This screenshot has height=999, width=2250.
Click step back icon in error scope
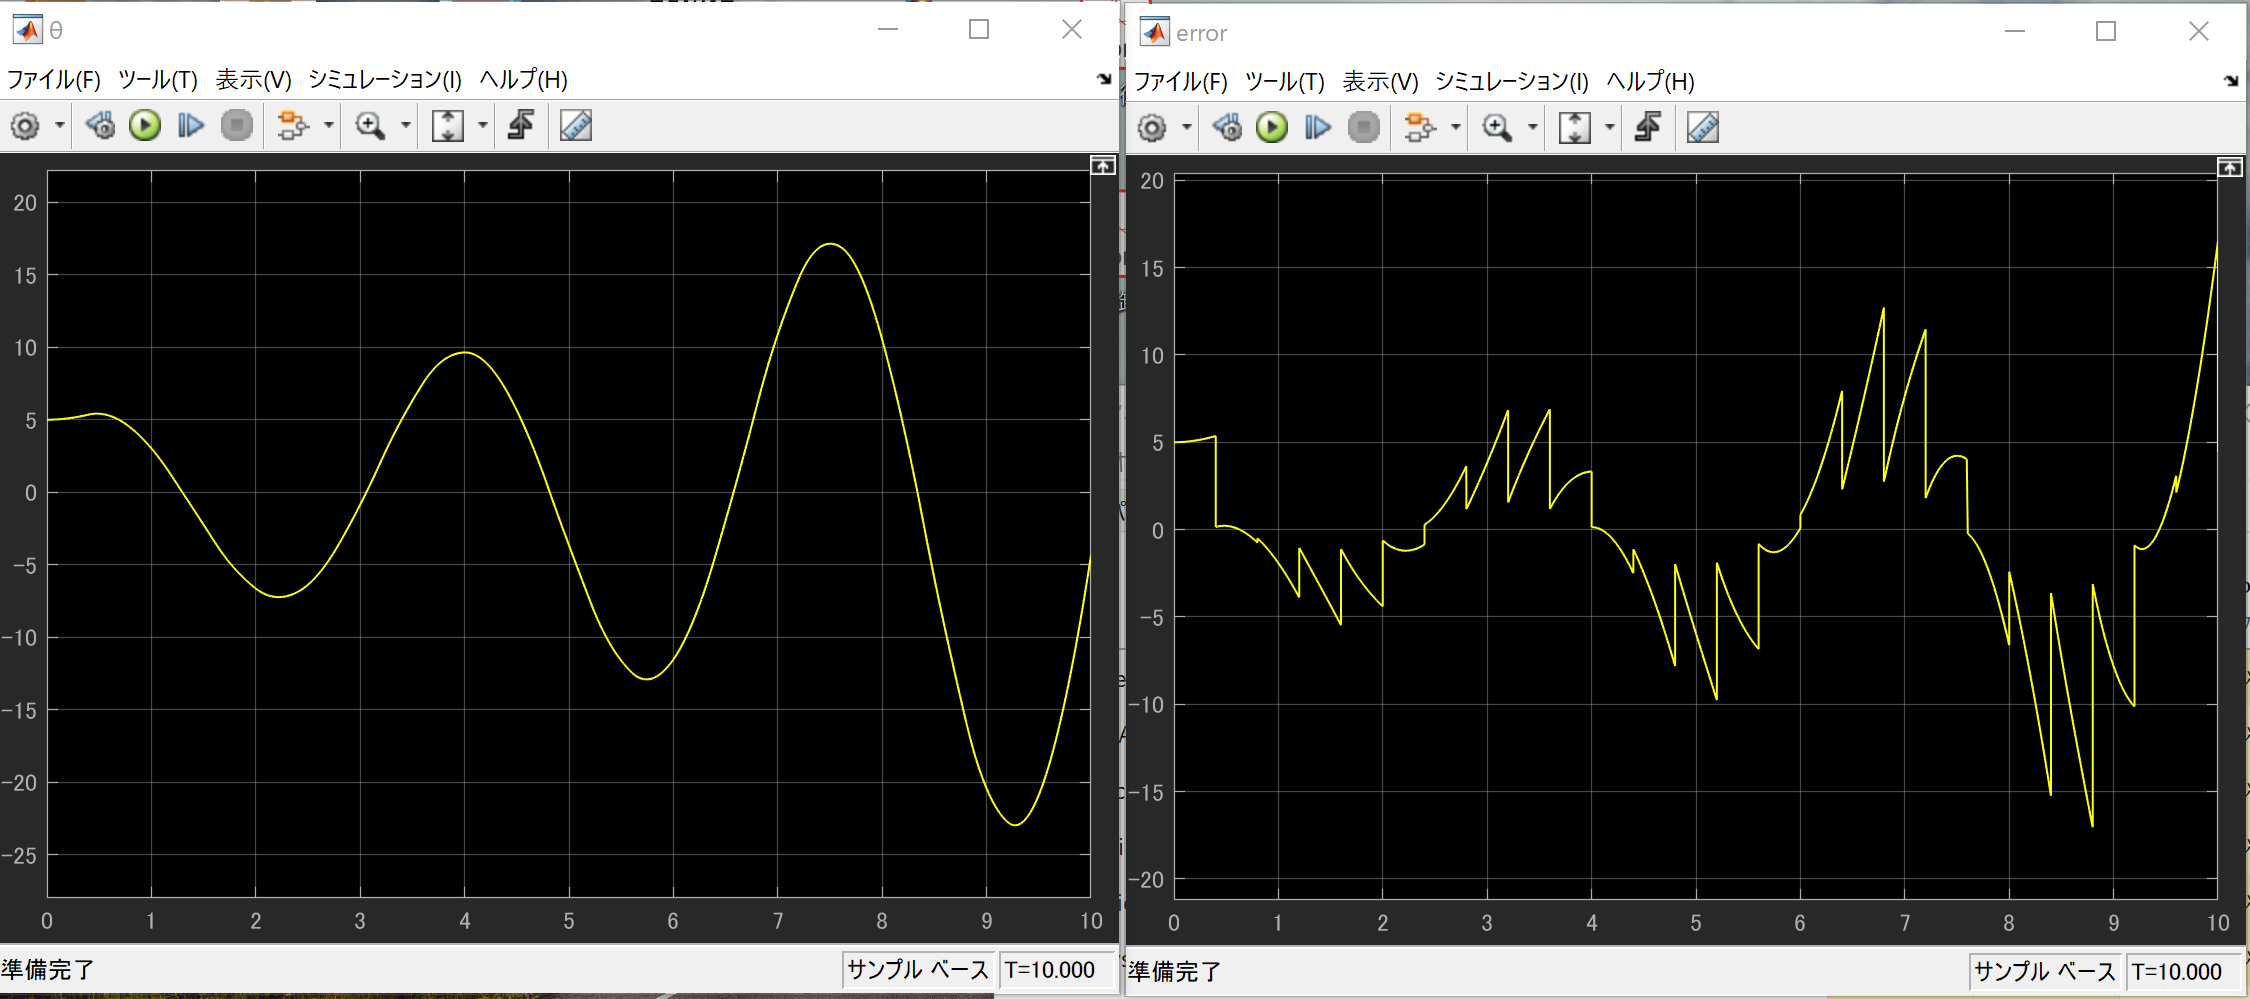point(1227,128)
